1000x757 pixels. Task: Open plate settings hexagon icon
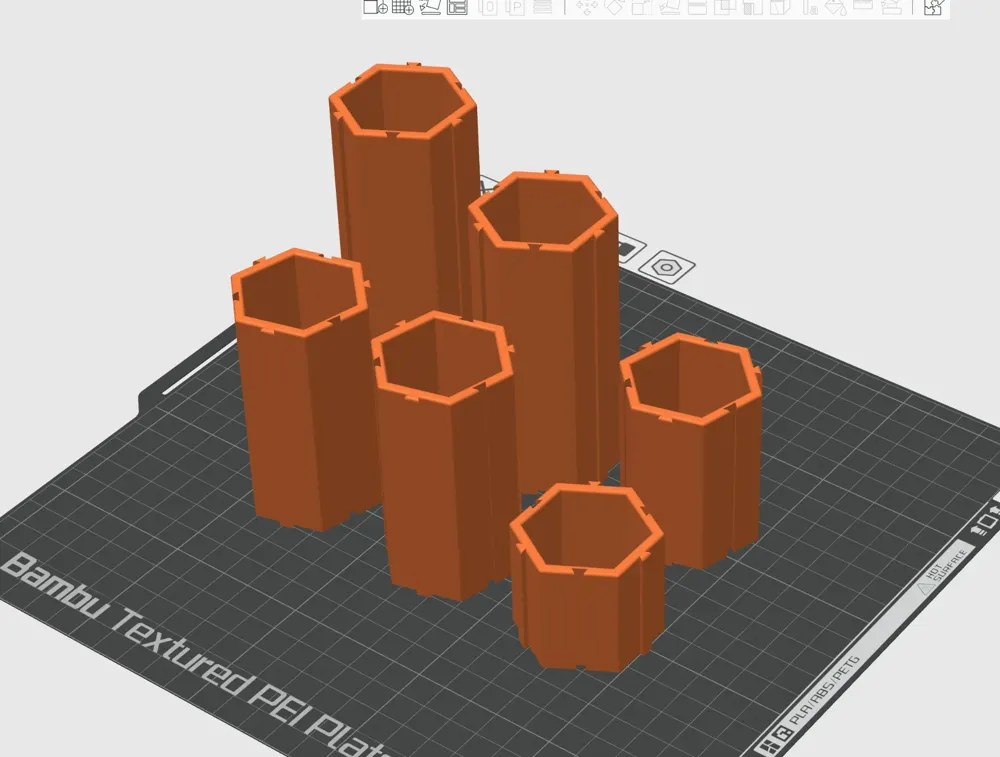(x=667, y=267)
